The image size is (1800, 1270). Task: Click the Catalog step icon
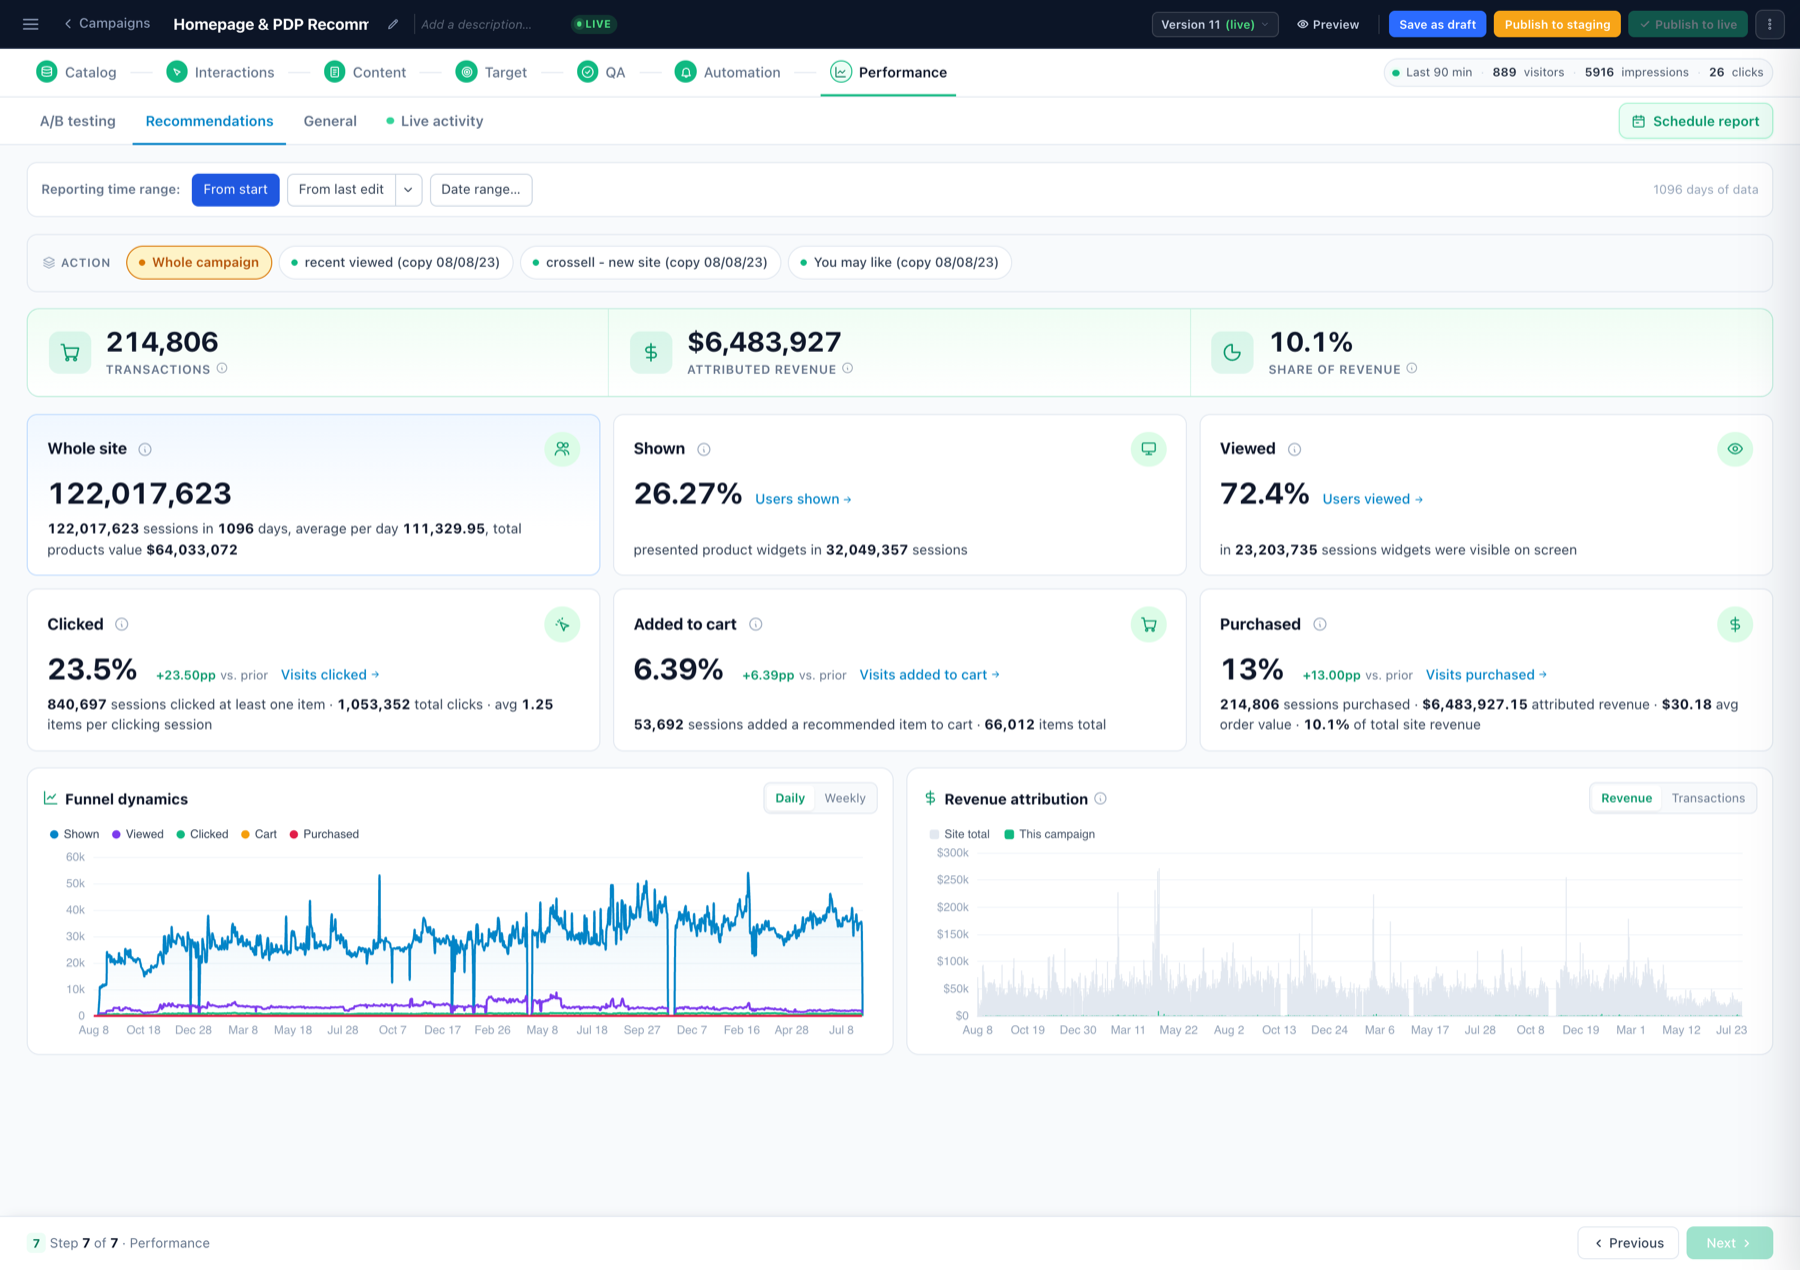coord(46,72)
